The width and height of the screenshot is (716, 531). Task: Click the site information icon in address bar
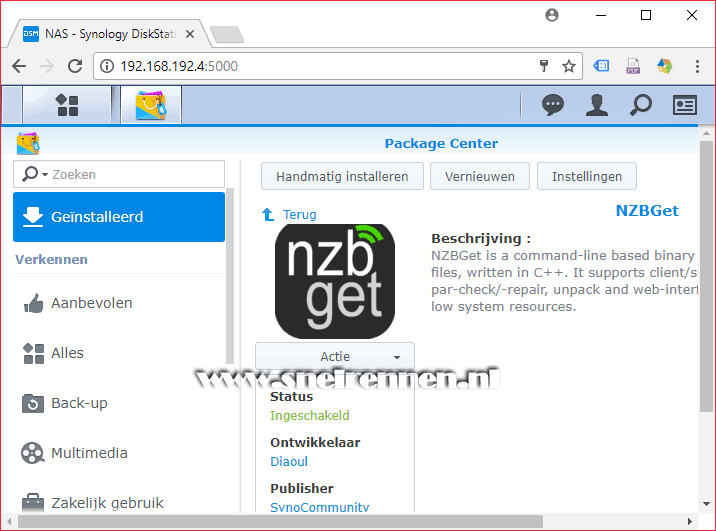tap(107, 66)
